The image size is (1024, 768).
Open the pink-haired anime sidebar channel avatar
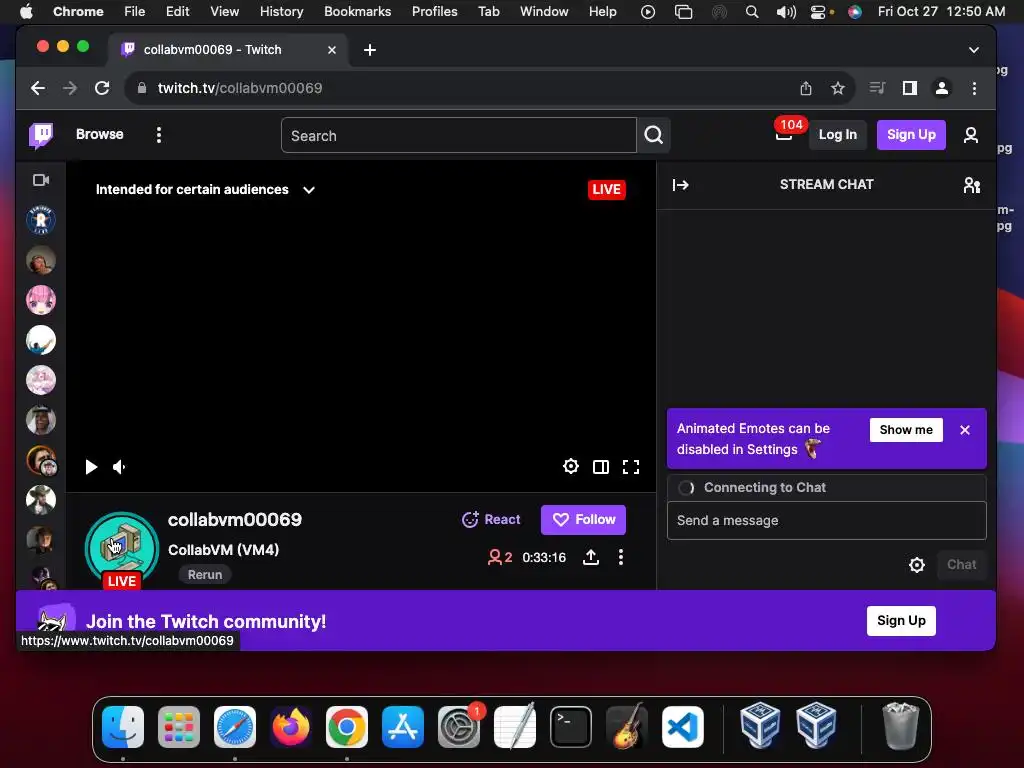click(41, 300)
